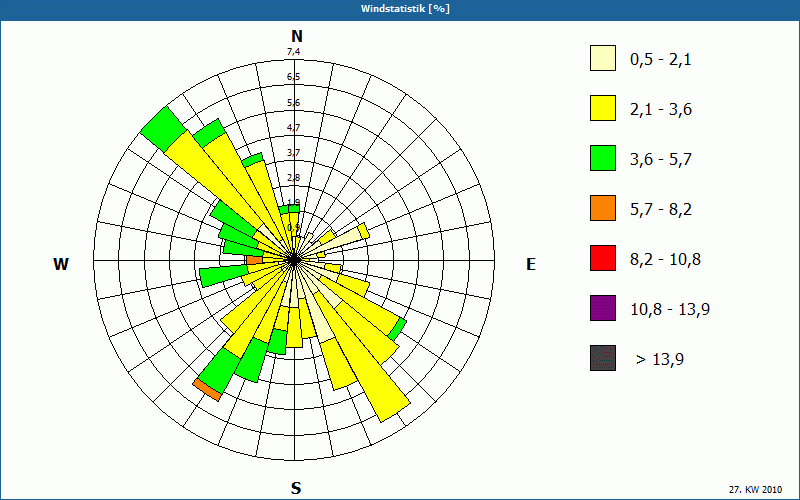Image resolution: width=800 pixels, height=500 pixels.
Task: Click the 3,7 ring scale value
Action: coord(293,152)
